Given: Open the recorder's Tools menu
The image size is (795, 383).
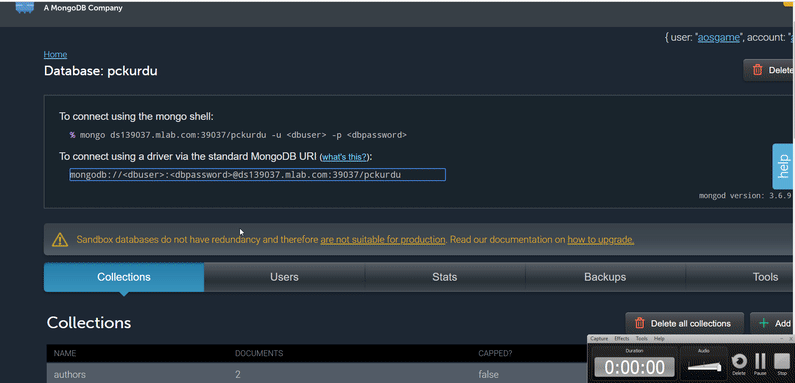Looking at the screenshot, I should pyautogui.click(x=641, y=338).
